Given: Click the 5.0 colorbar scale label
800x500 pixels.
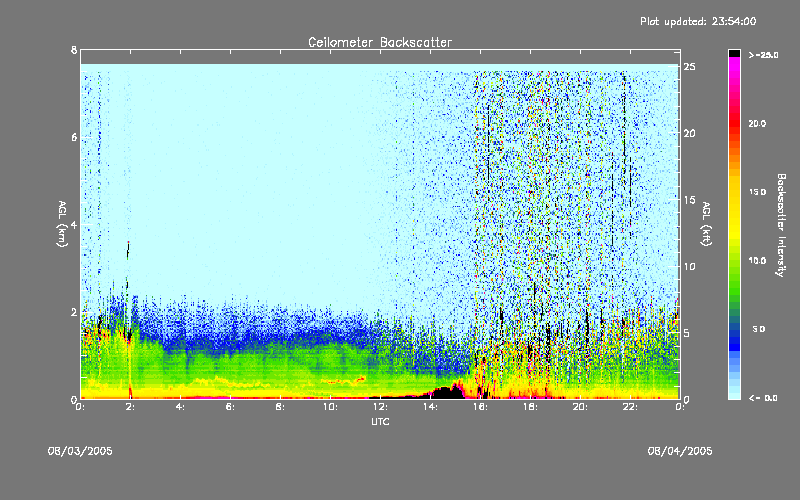Looking at the screenshot, I should (759, 329).
